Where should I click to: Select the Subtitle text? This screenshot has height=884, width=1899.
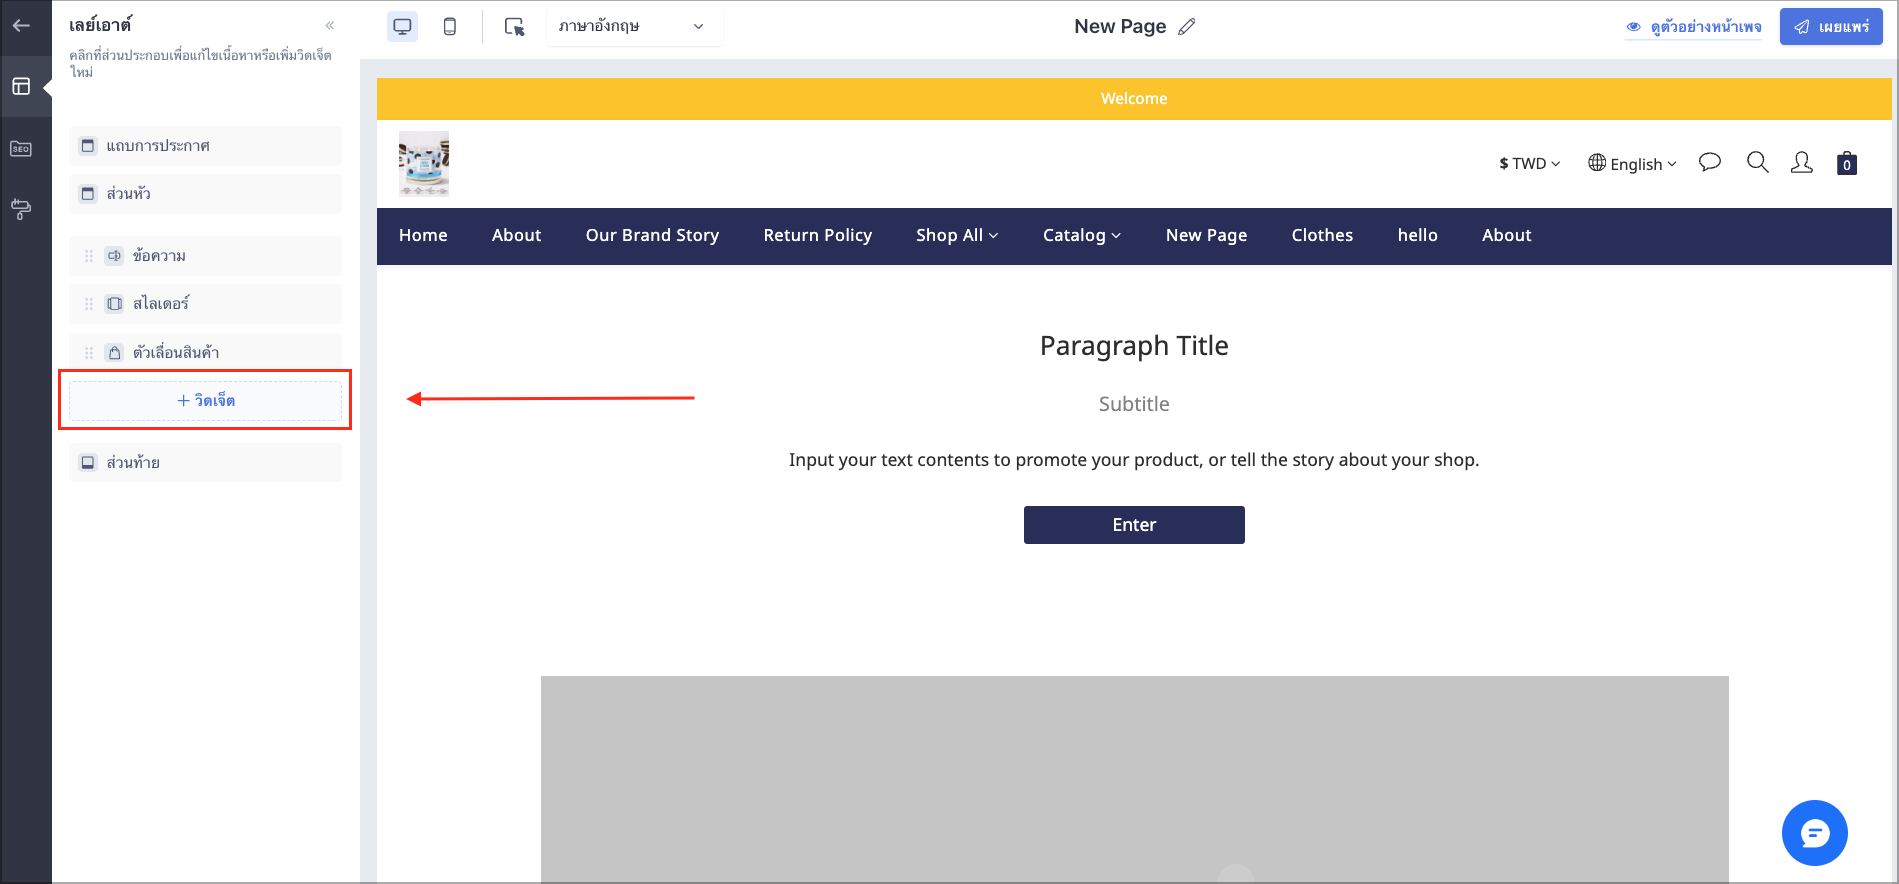click(1134, 404)
